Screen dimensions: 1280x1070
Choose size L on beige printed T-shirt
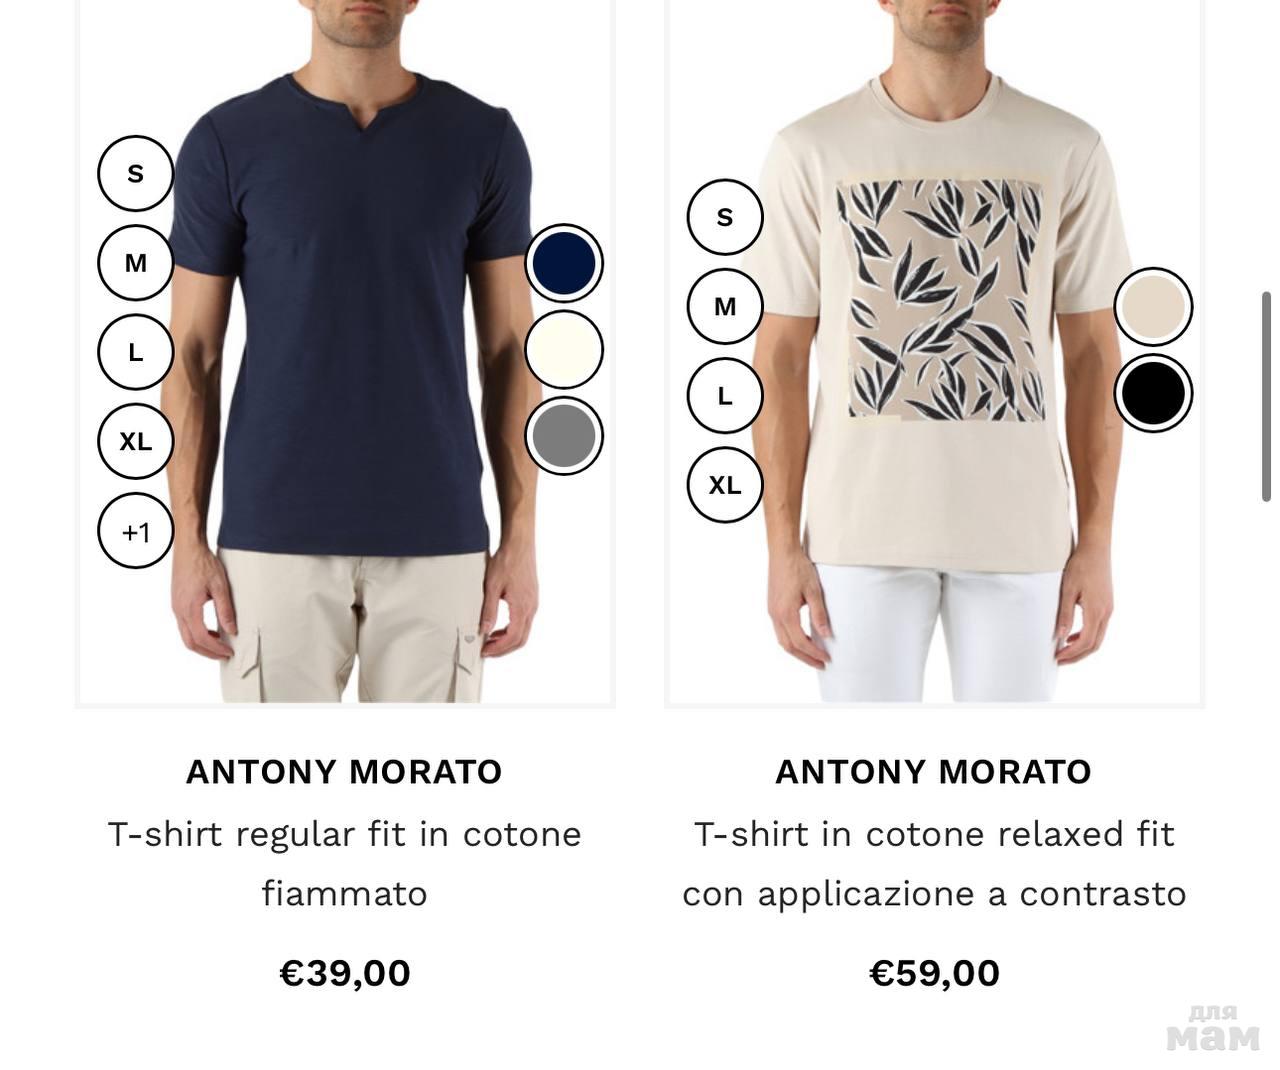click(x=725, y=396)
